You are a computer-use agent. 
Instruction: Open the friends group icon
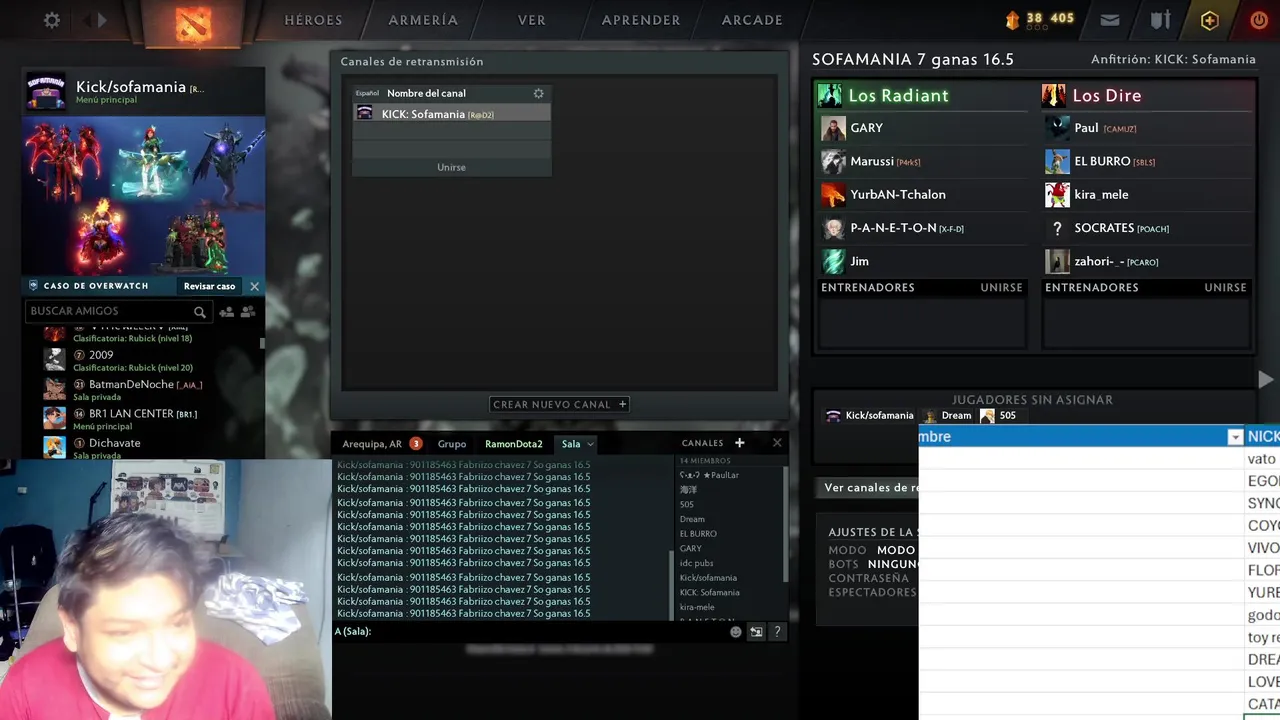pos(248,312)
